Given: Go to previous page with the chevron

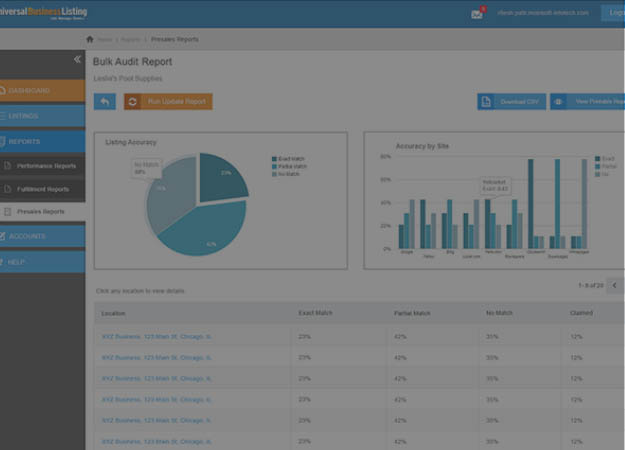Looking at the screenshot, I should [615, 285].
